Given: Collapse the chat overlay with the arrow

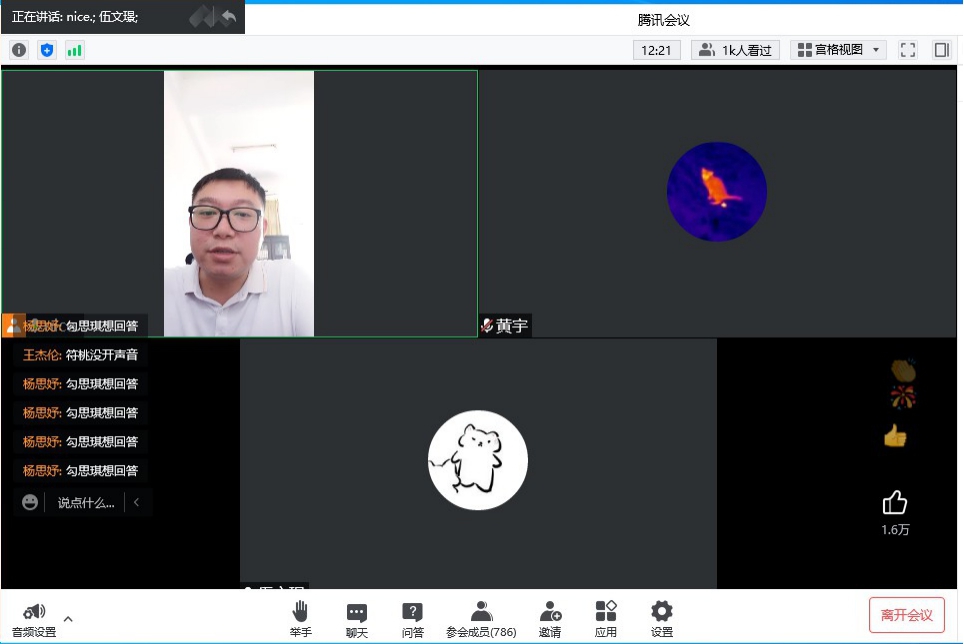Looking at the screenshot, I should pyautogui.click(x=136, y=503).
